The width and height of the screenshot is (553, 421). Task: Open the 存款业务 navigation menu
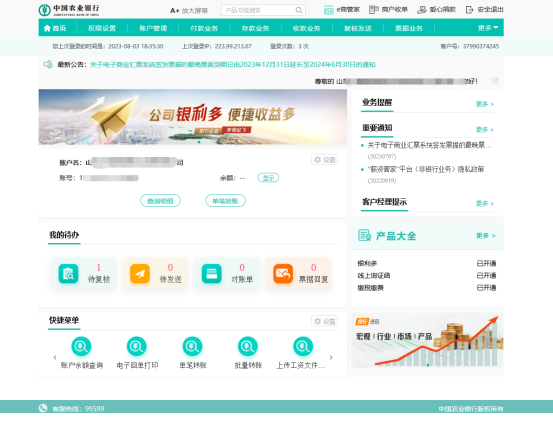pos(255,28)
